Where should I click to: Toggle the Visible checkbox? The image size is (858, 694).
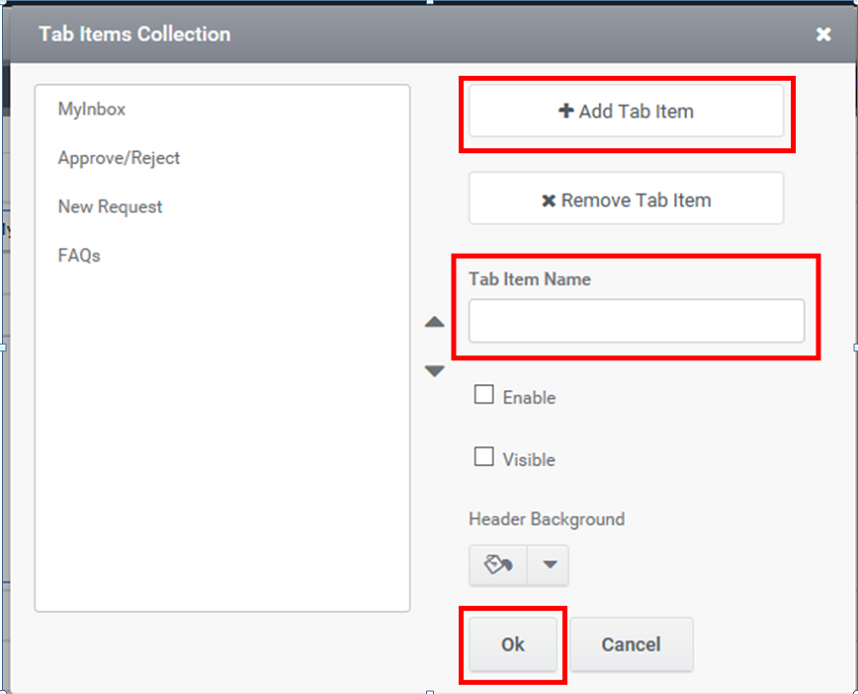[x=484, y=456]
